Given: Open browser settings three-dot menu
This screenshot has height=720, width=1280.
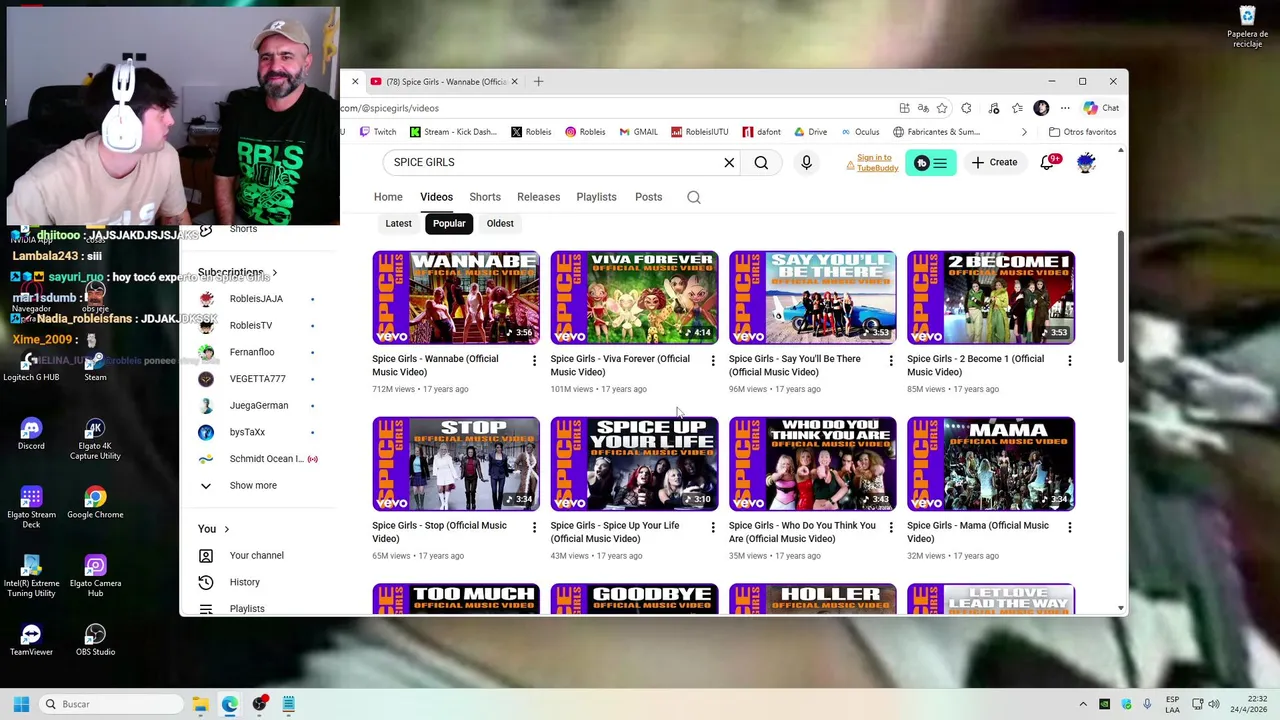Looking at the screenshot, I should 1065,108.
